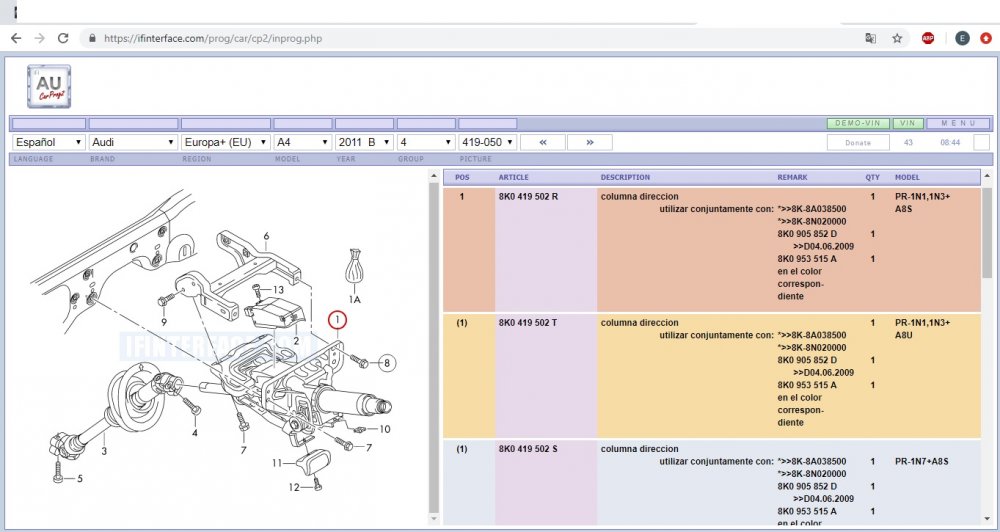The image size is (1000, 532).
Task: Open the Year dropdown showing 2011 B
Action: click(364, 142)
